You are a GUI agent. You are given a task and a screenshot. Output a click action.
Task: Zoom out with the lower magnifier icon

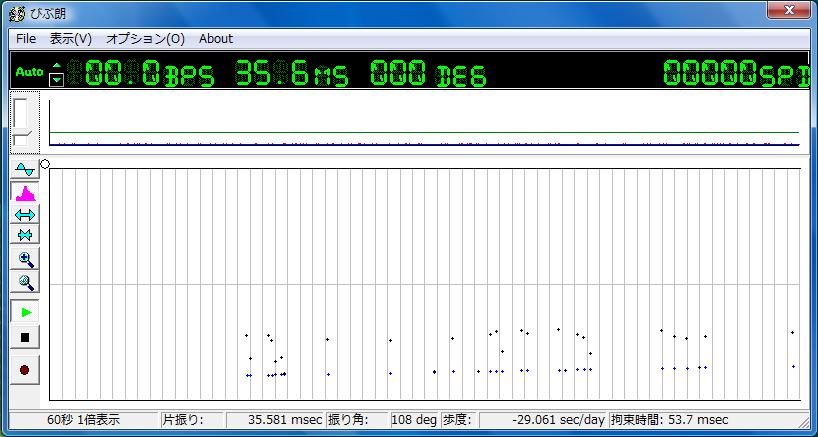(25, 282)
